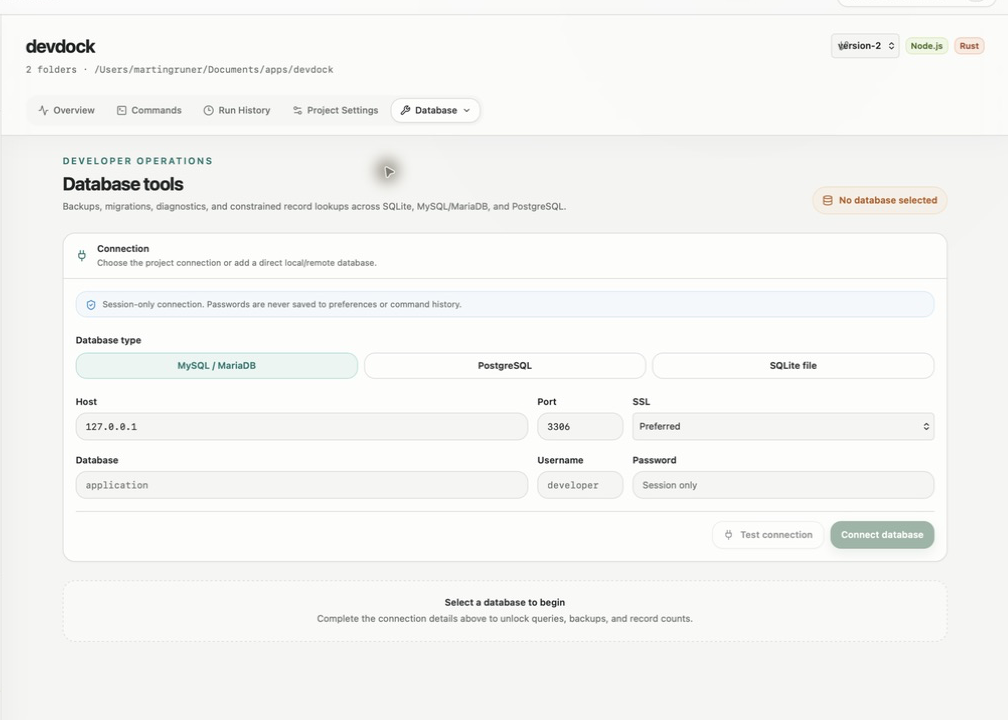Screen dimensions: 1008x720
Task: Click the Overview activity pulse icon
Action: [x=43, y=111]
